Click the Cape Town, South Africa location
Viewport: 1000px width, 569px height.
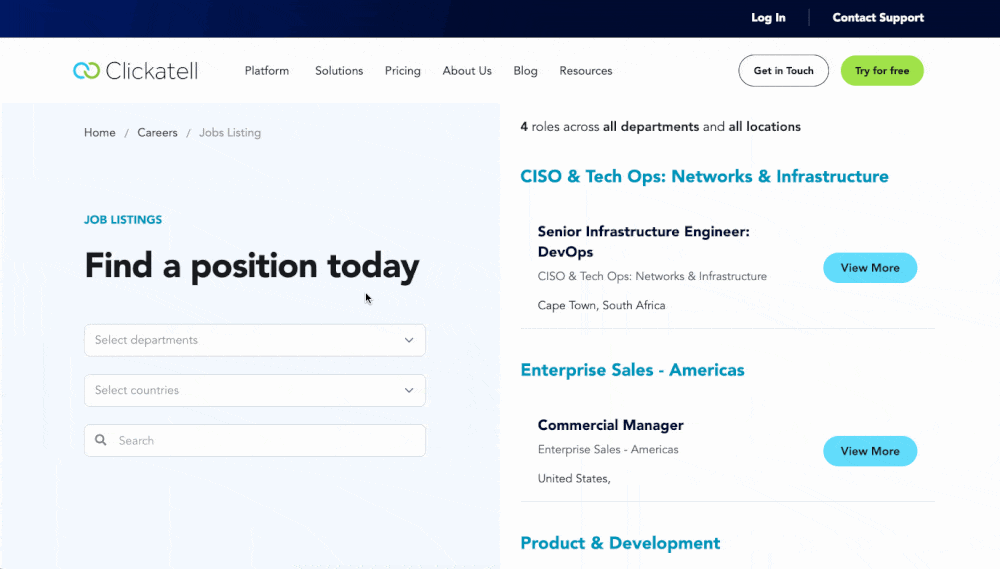(x=601, y=306)
